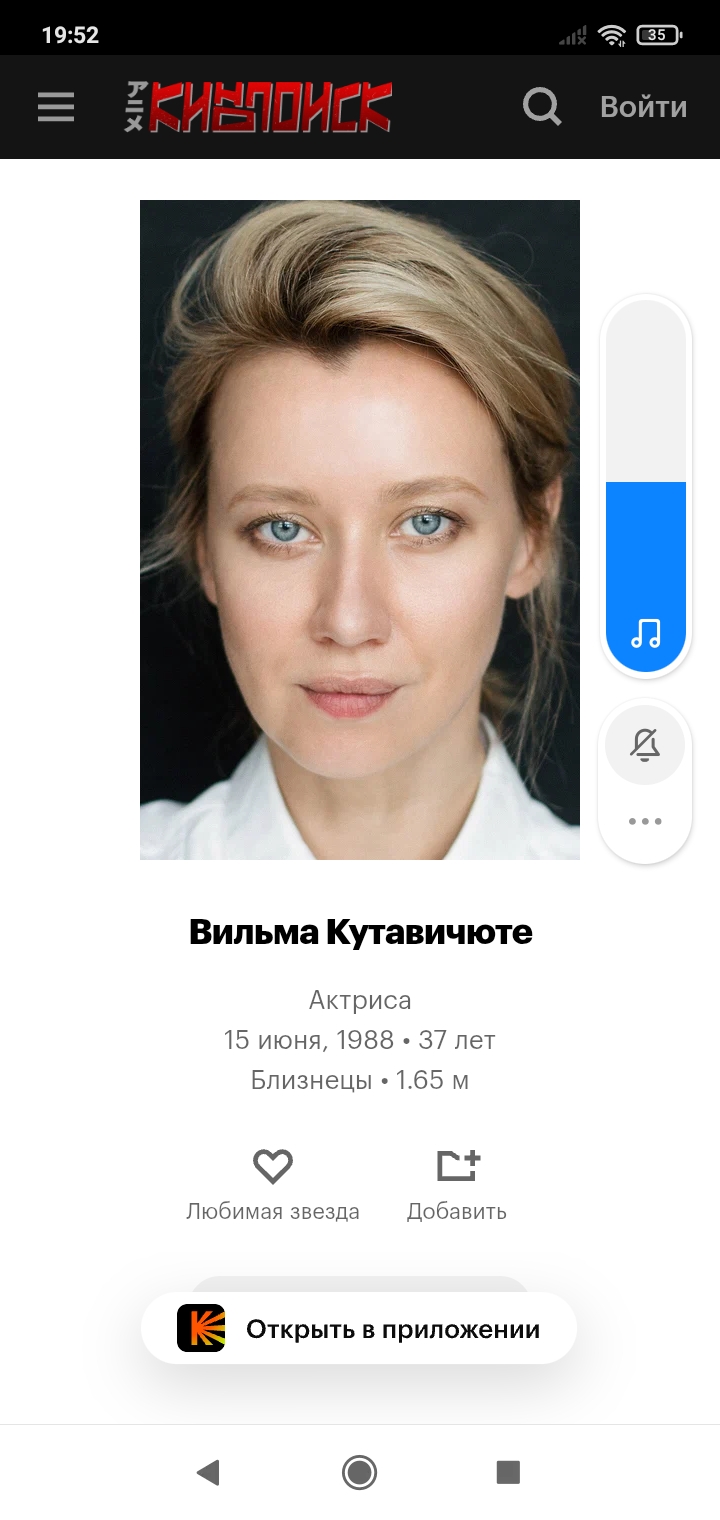Toggle the muted bell ringer mode
Screen dimensions: 720x1520
[645, 745]
